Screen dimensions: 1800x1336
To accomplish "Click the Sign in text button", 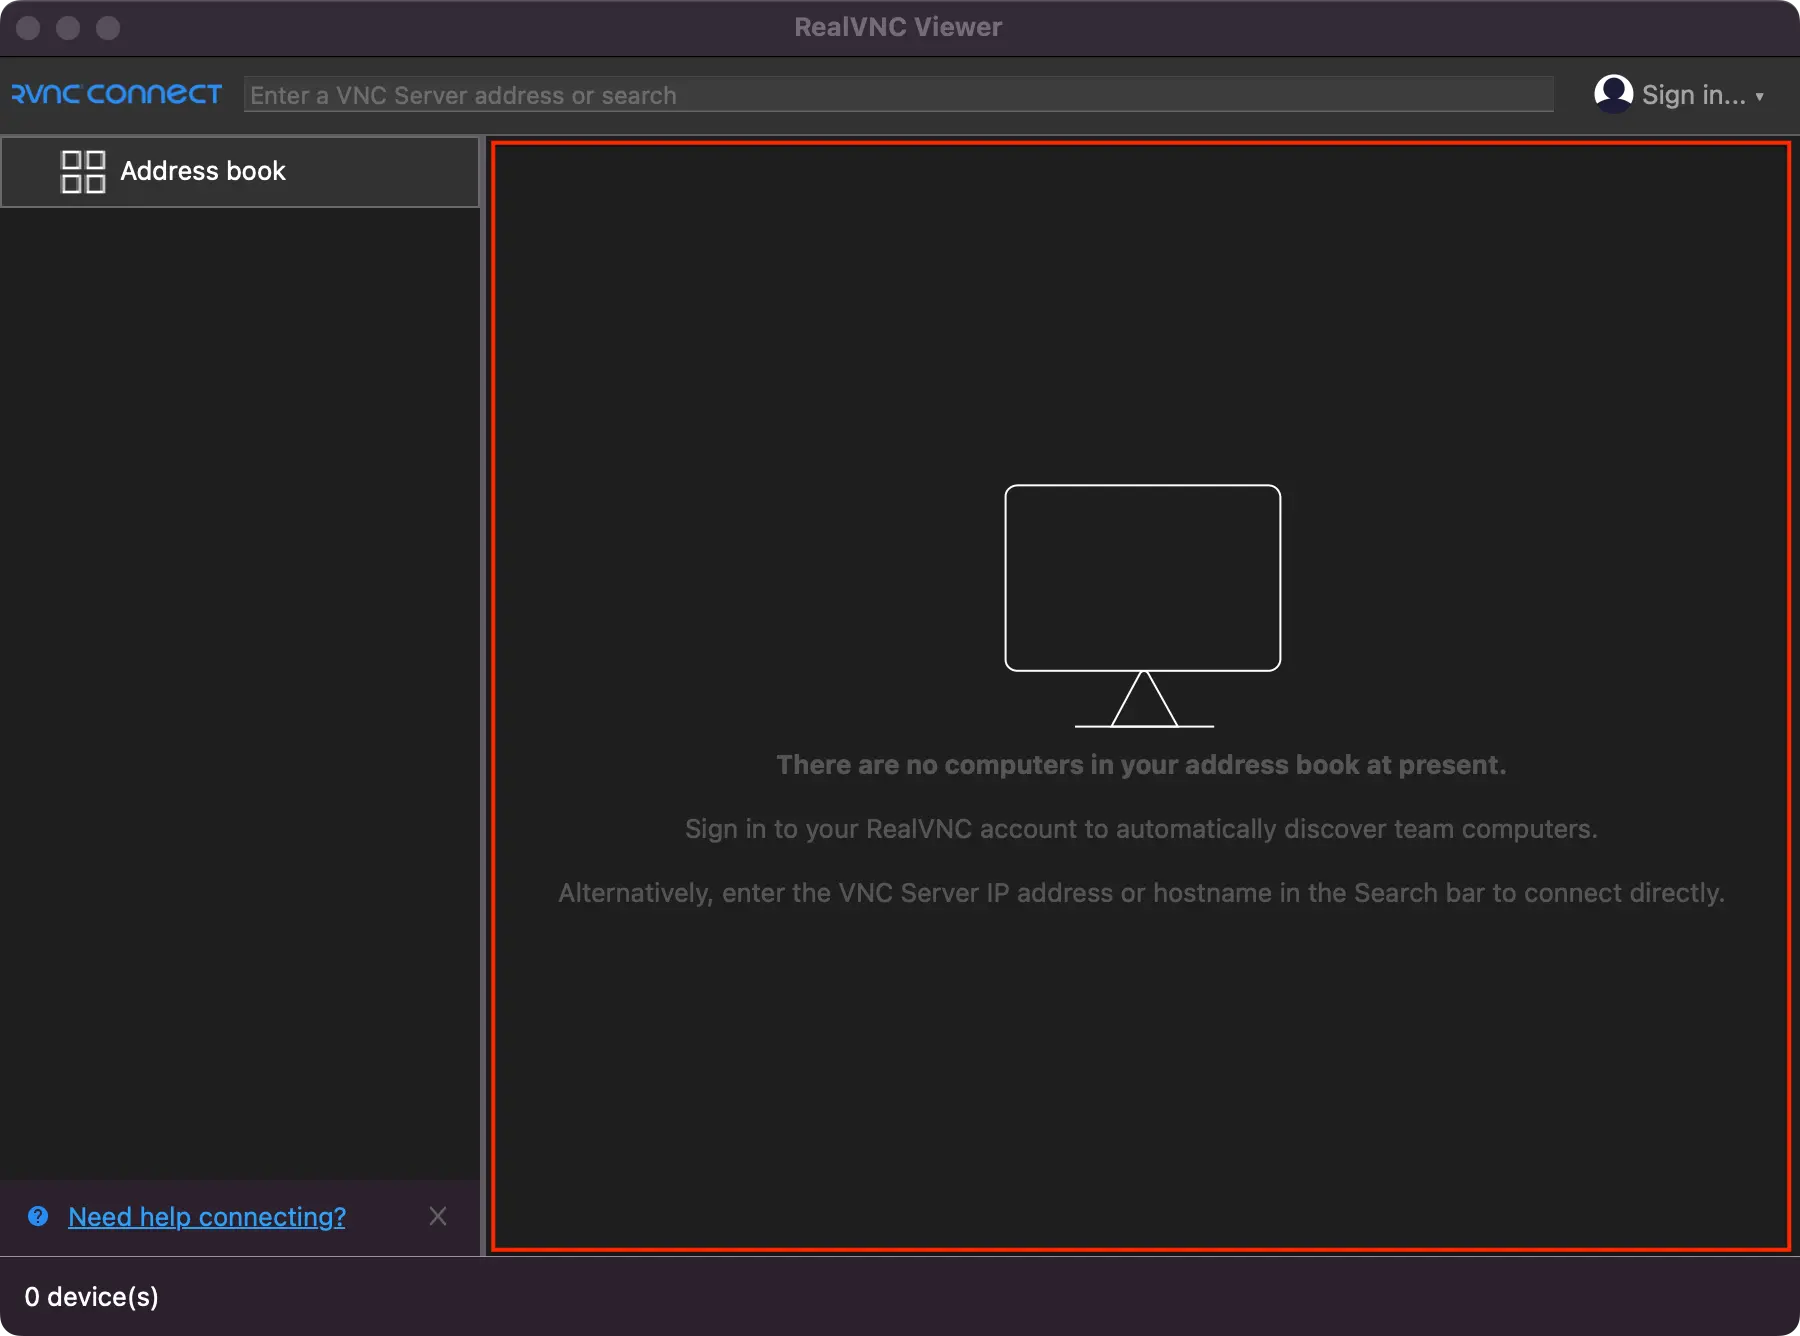I will pyautogui.click(x=1690, y=94).
